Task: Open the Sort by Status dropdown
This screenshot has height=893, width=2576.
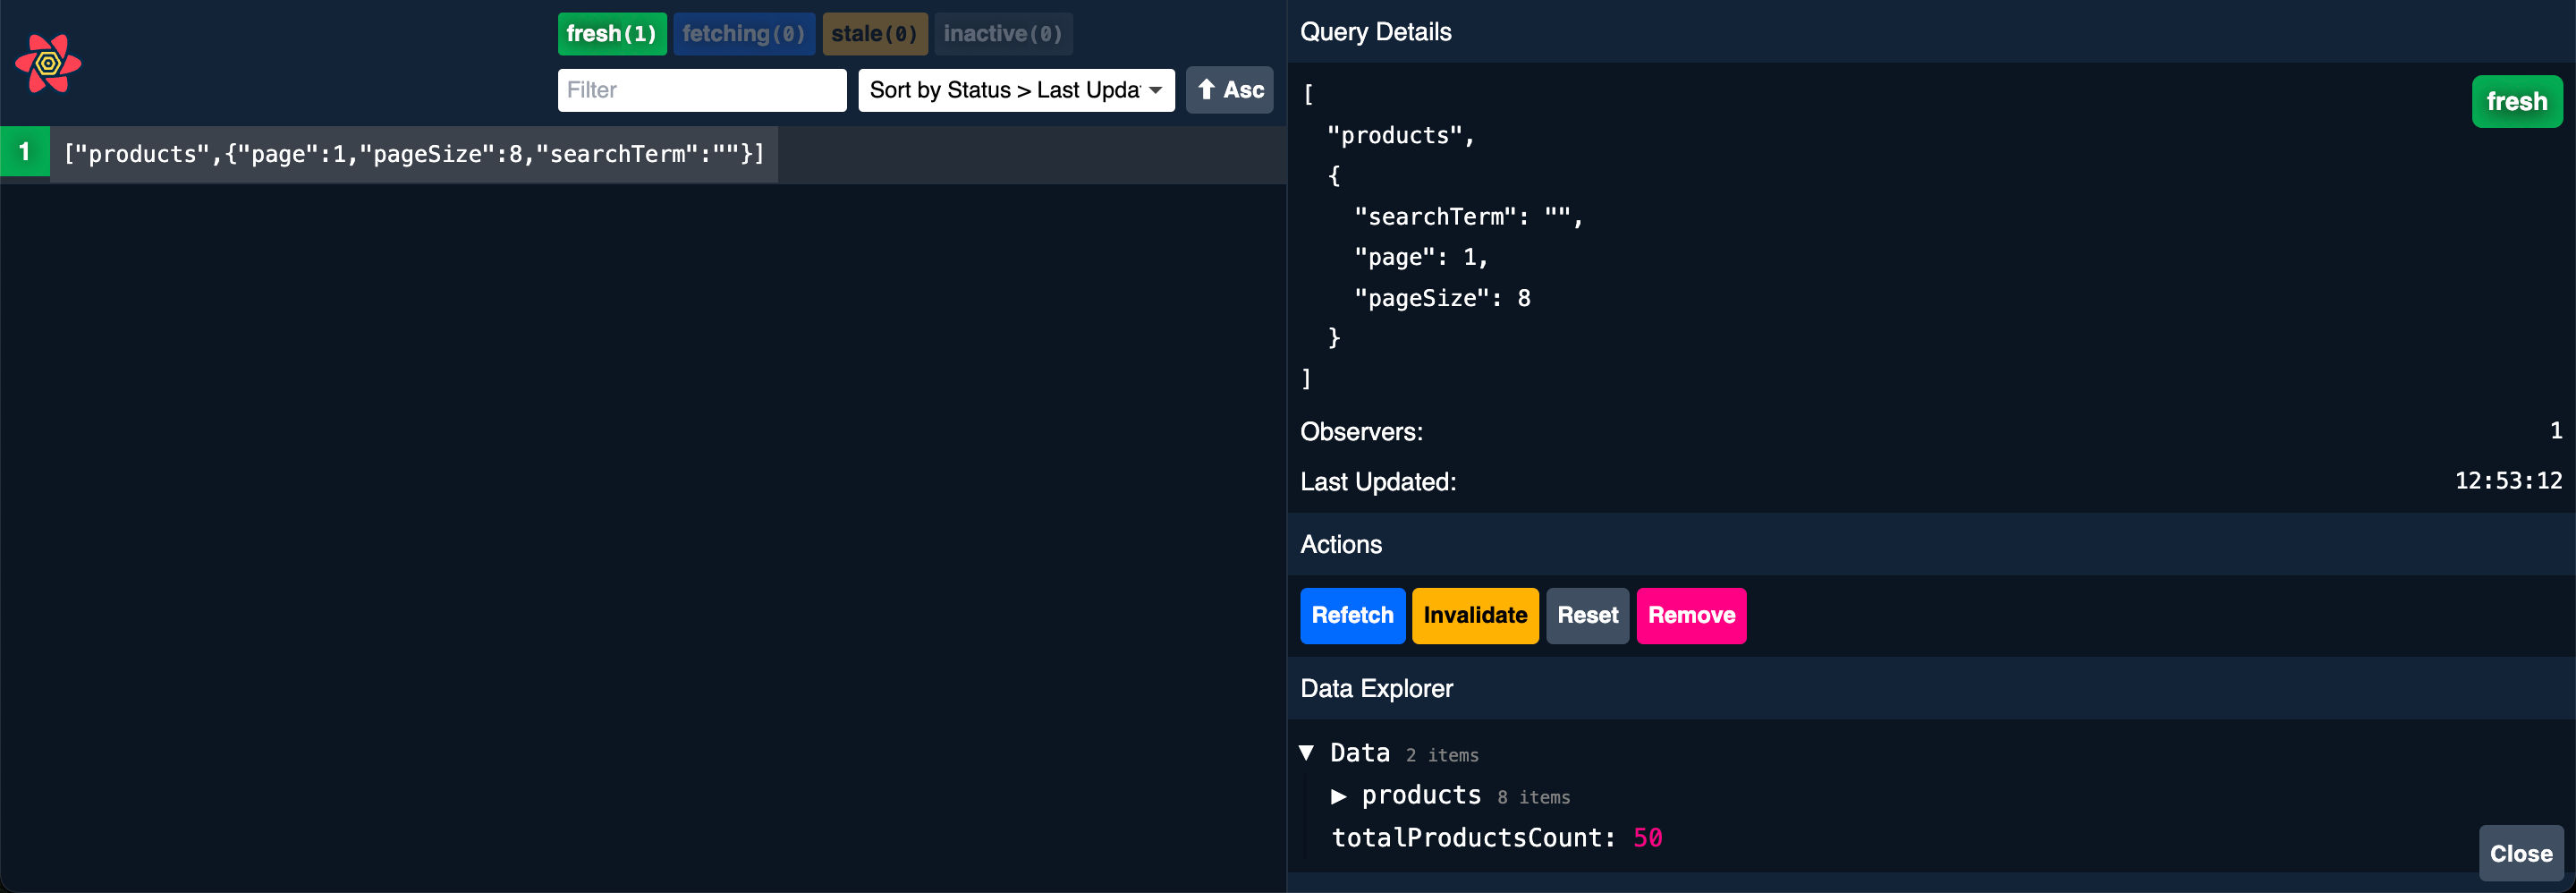Action: tap(1015, 90)
